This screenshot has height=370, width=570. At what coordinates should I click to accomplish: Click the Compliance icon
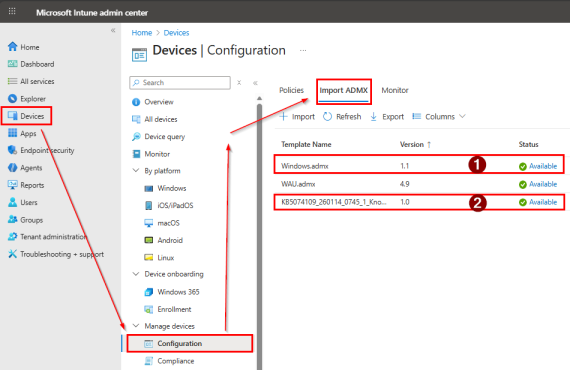click(149, 361)
